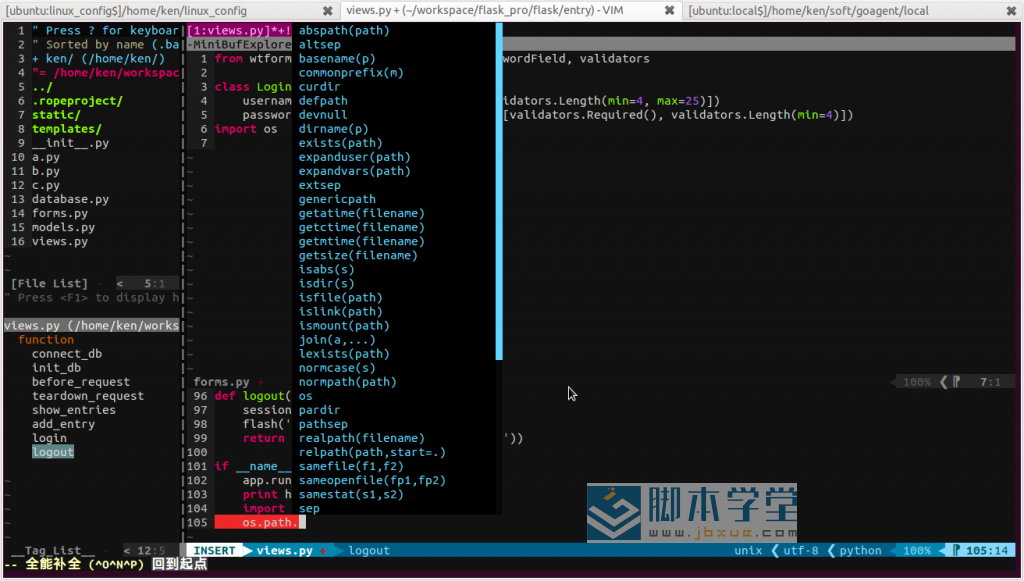Jump to connect_db in the tag list
1024x581 pixels.
point(67,353)
